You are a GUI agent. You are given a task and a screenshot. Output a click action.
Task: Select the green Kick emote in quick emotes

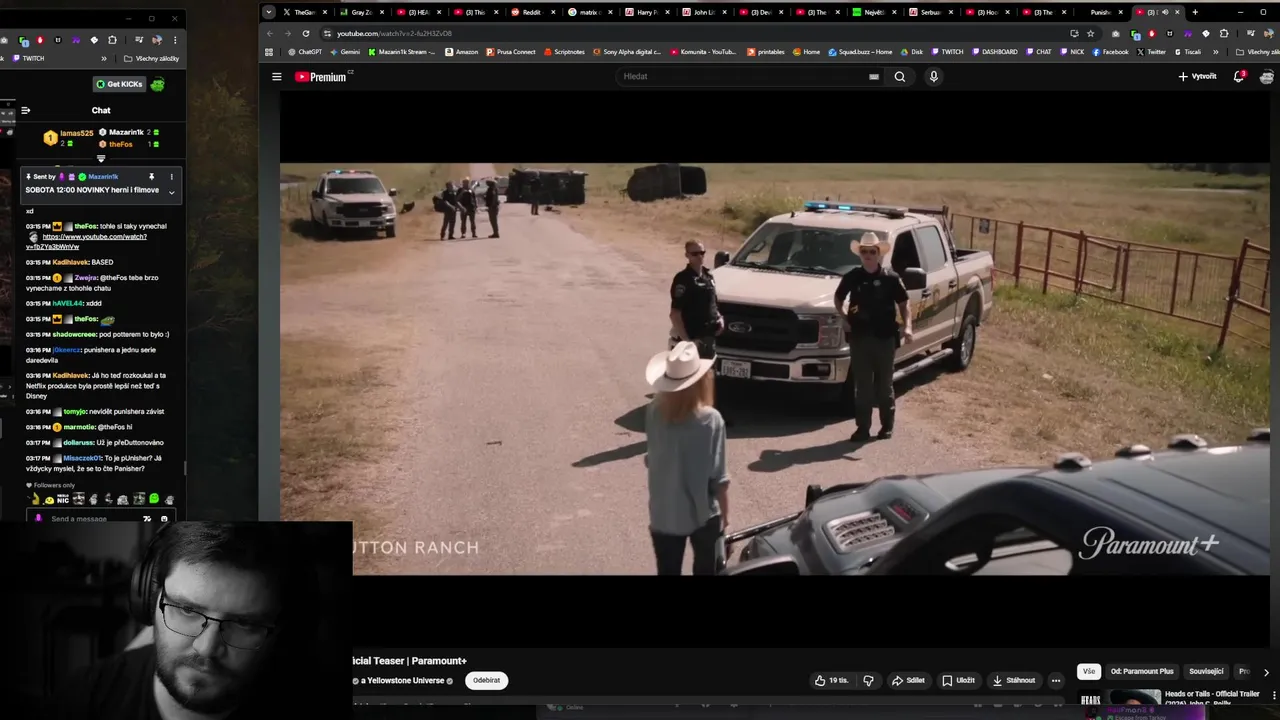click(x=154, y=499)
